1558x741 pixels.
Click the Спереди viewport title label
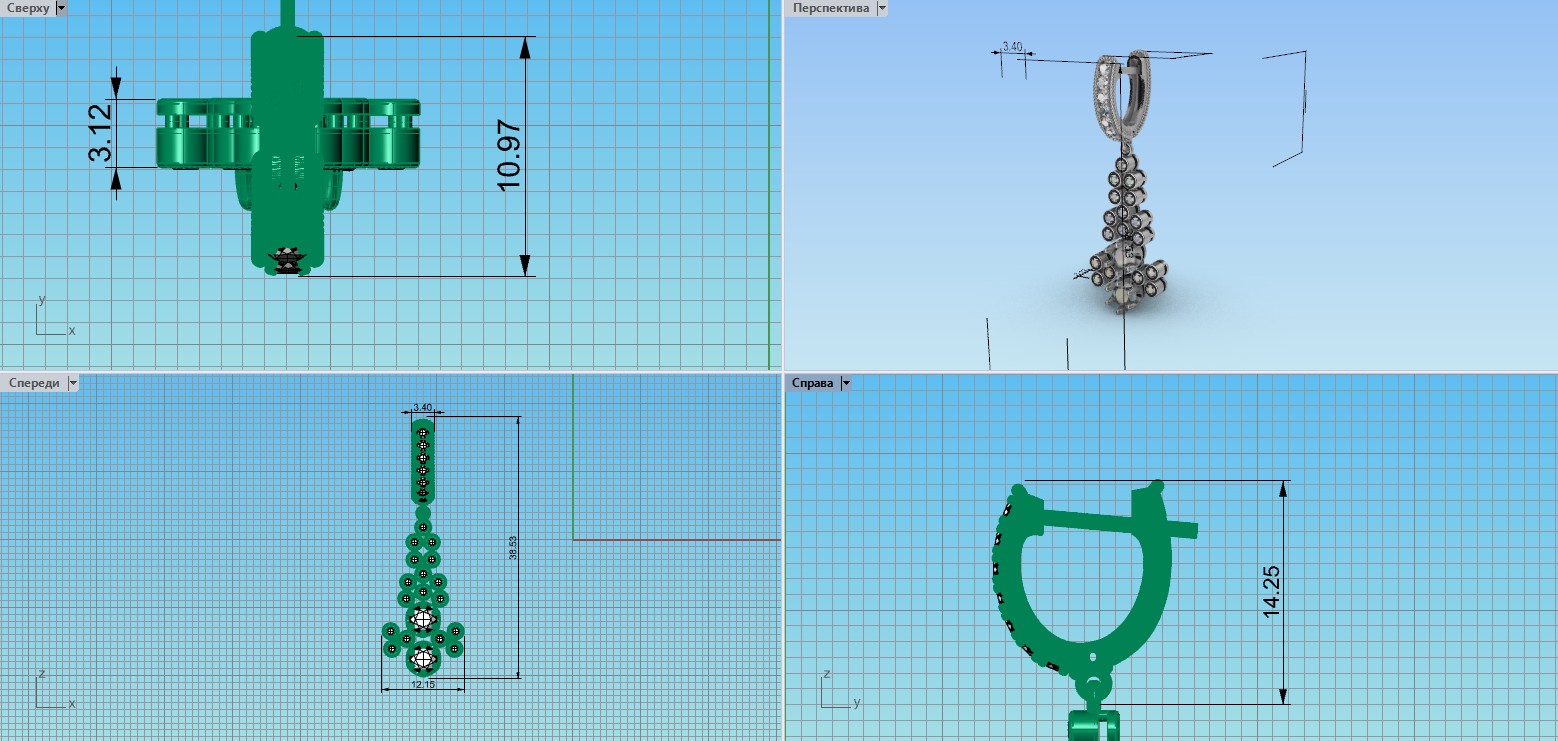point(32,383)
